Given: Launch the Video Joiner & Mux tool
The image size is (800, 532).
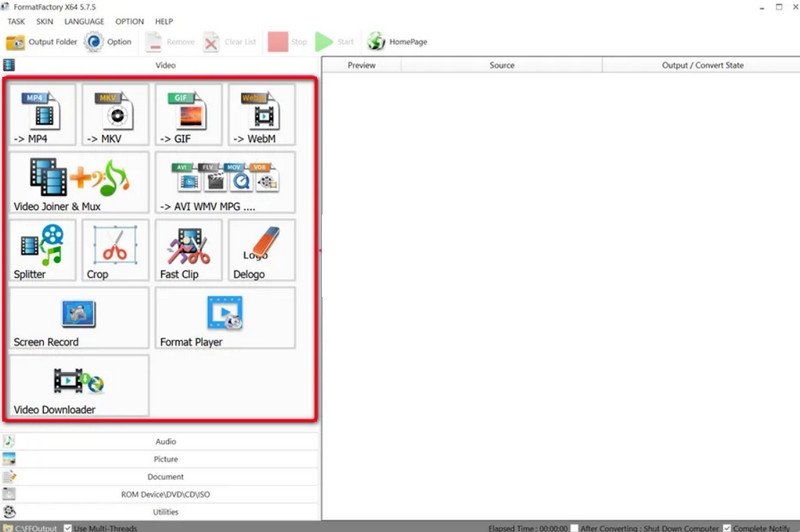Looking at the screenshot, I should (79, 182).
